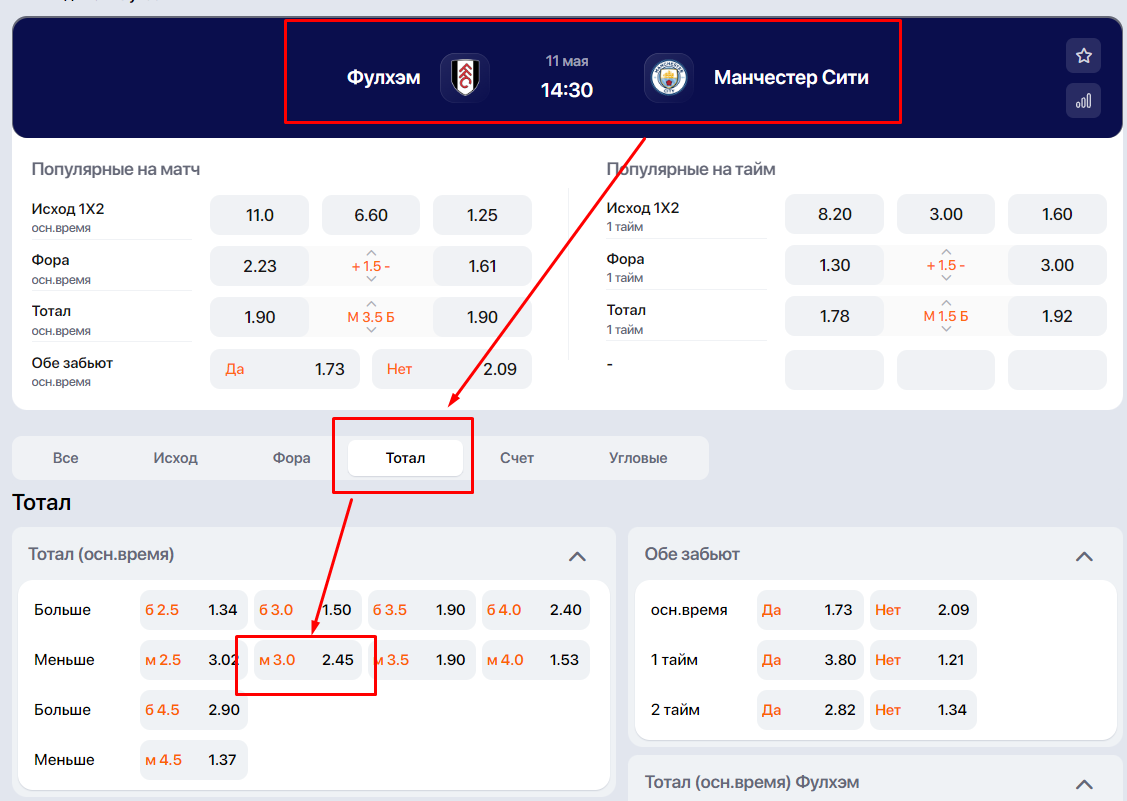Raise 1 тайм Тотал line with up arrow
This screenshot has width=1127, height=801.
coord(946,302)
